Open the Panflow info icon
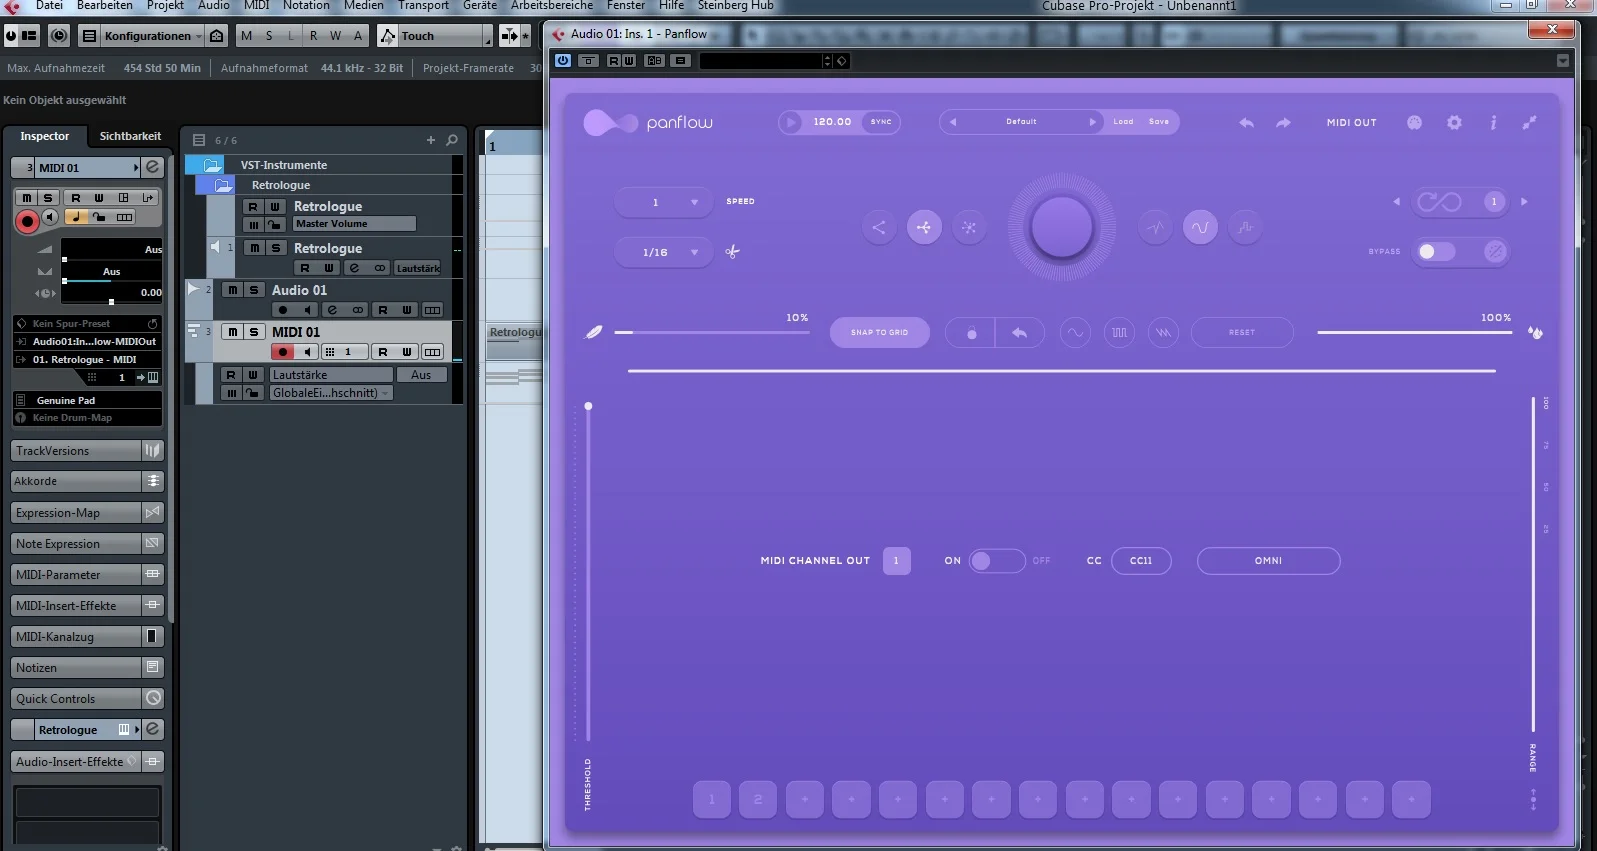The height and width of the screenshot is (851, 1597). click(1493, 122)
